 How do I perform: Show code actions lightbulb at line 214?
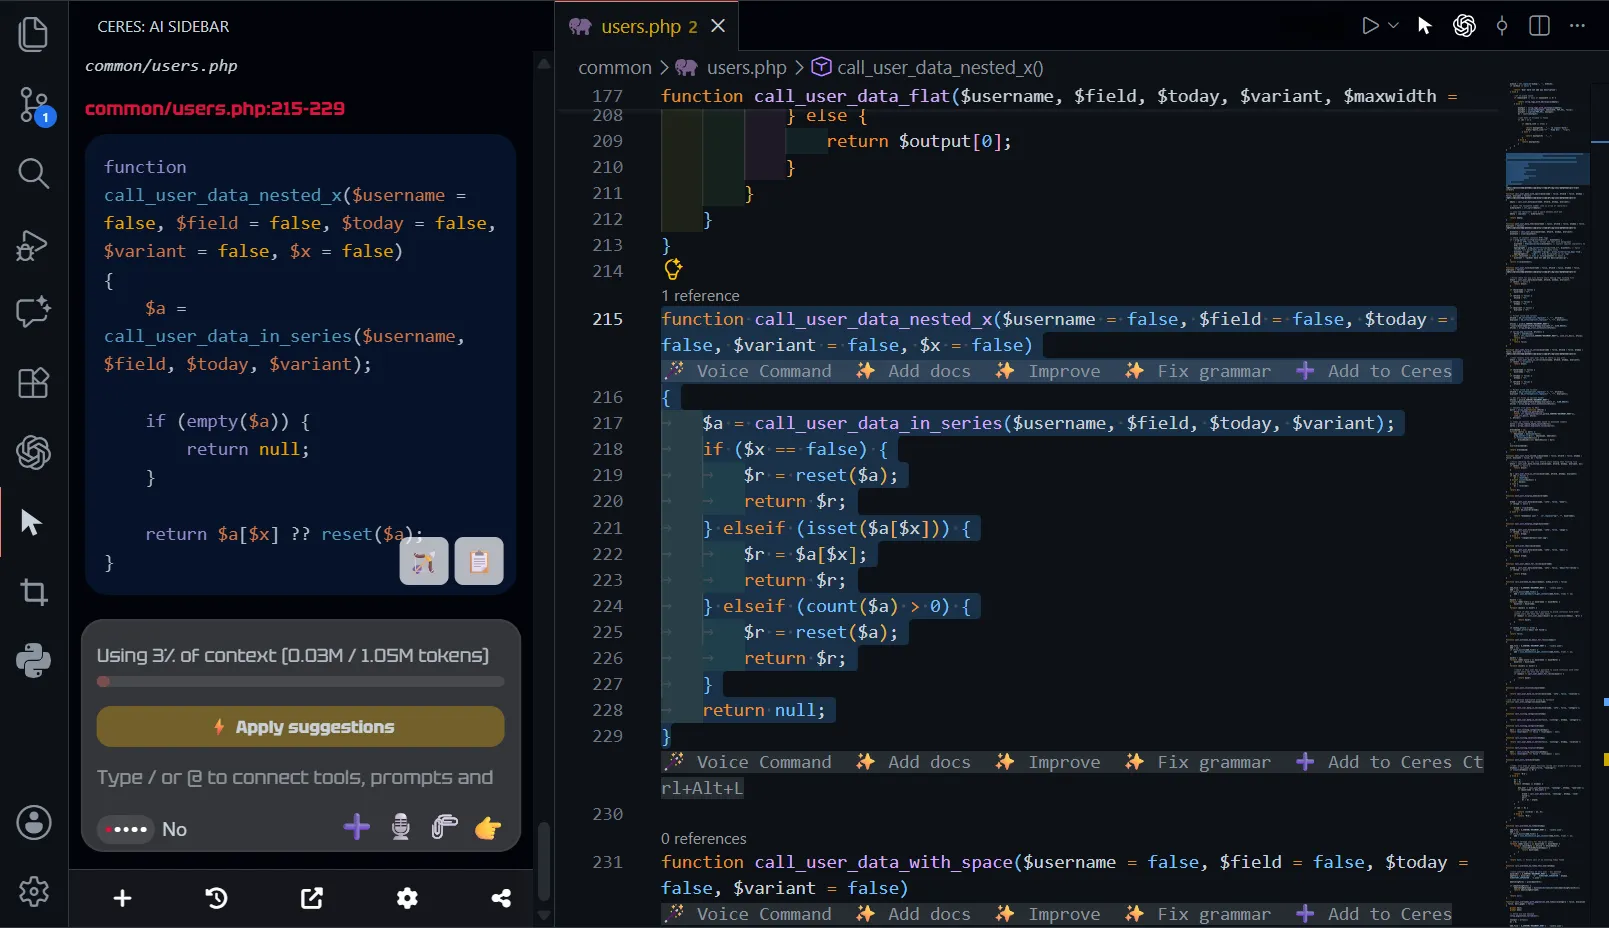(x=673, y=269)
